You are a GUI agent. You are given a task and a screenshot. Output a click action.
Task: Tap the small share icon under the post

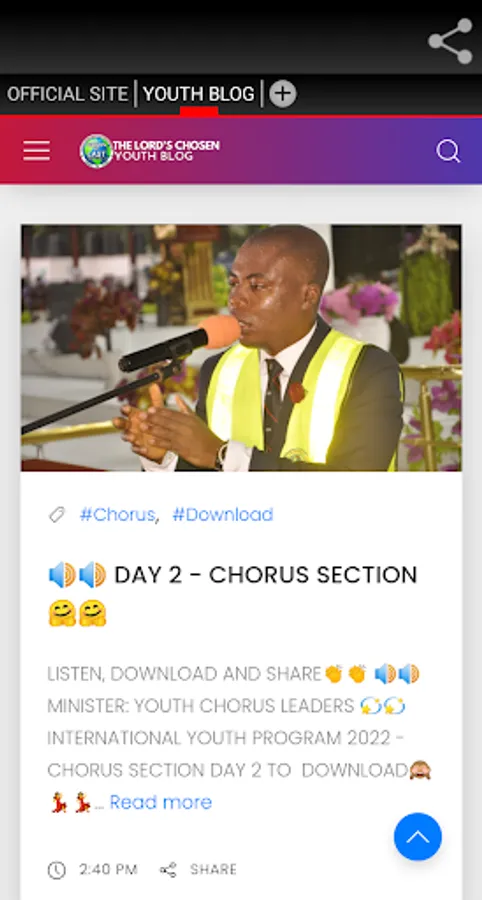point(168,870)
